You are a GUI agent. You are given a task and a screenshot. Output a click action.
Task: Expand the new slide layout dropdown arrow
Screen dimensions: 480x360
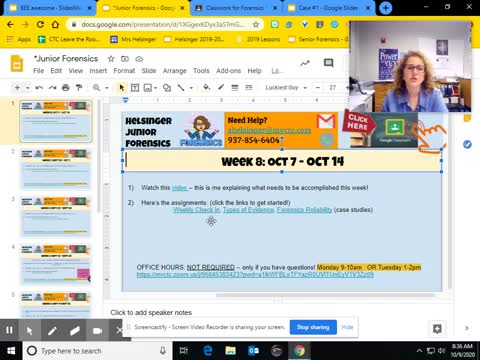tap(28, 88)
